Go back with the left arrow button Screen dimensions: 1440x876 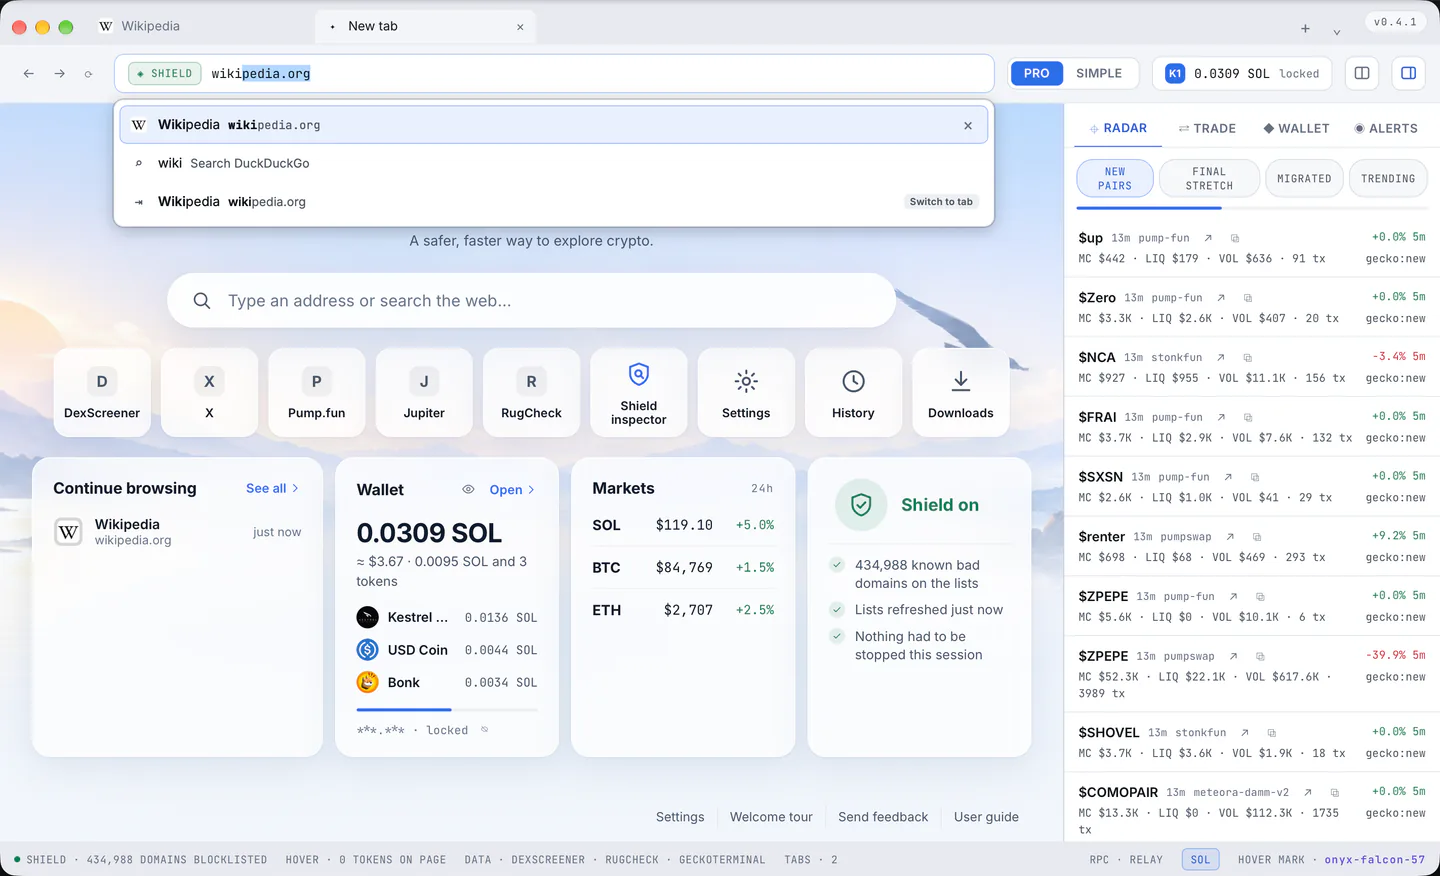pos(29,73)
